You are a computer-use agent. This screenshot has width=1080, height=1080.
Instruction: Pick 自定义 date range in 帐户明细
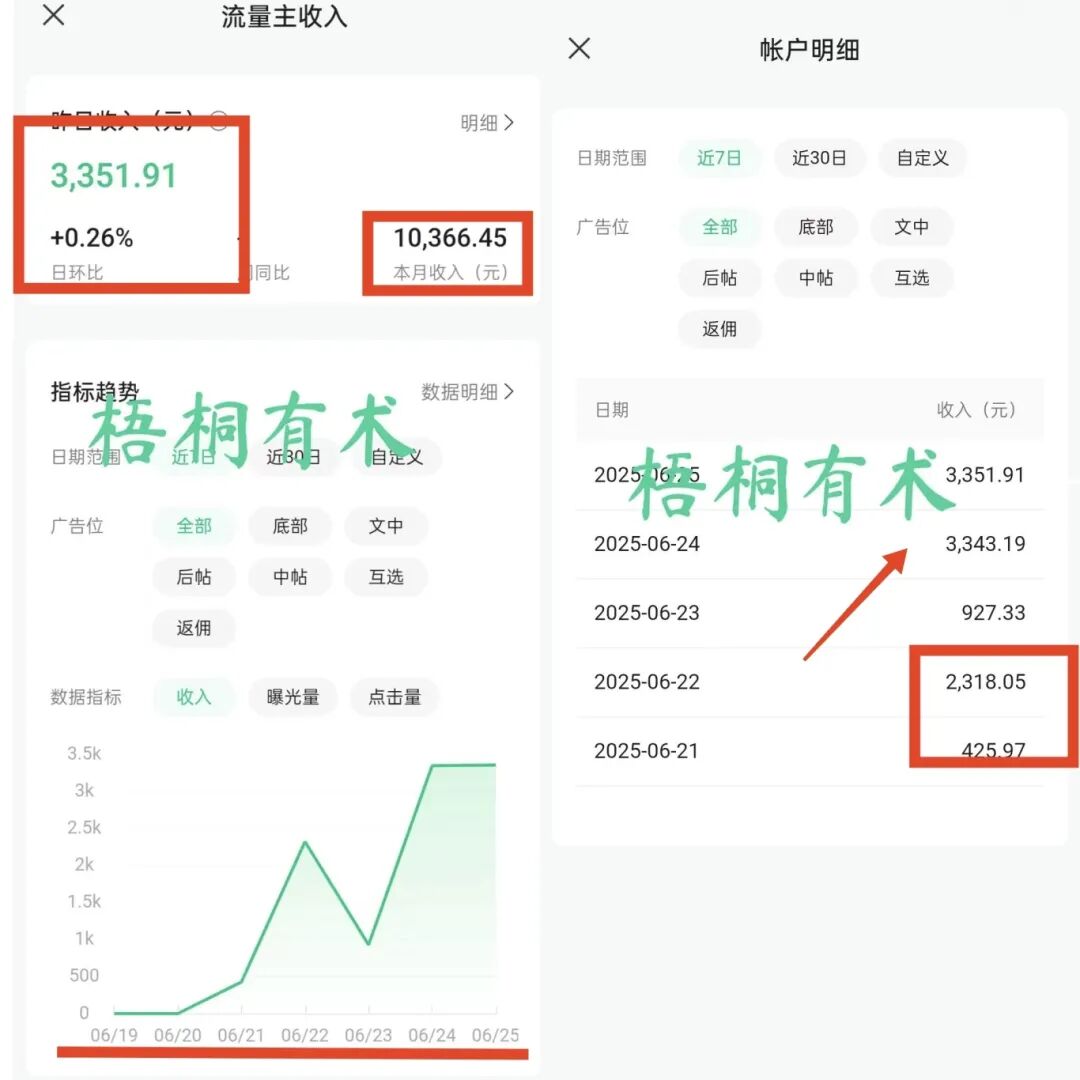[x=922, y=158]
